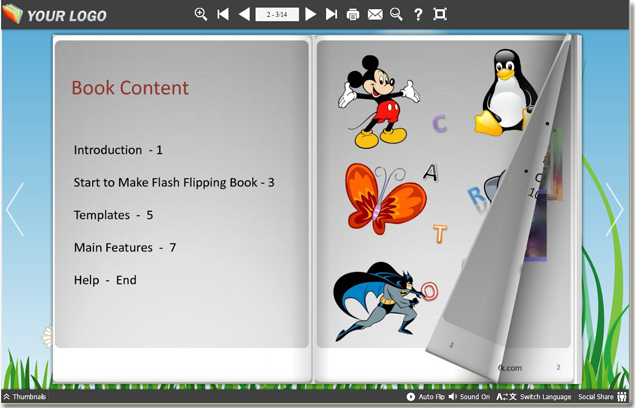Click the page number input field

point(277,14)
